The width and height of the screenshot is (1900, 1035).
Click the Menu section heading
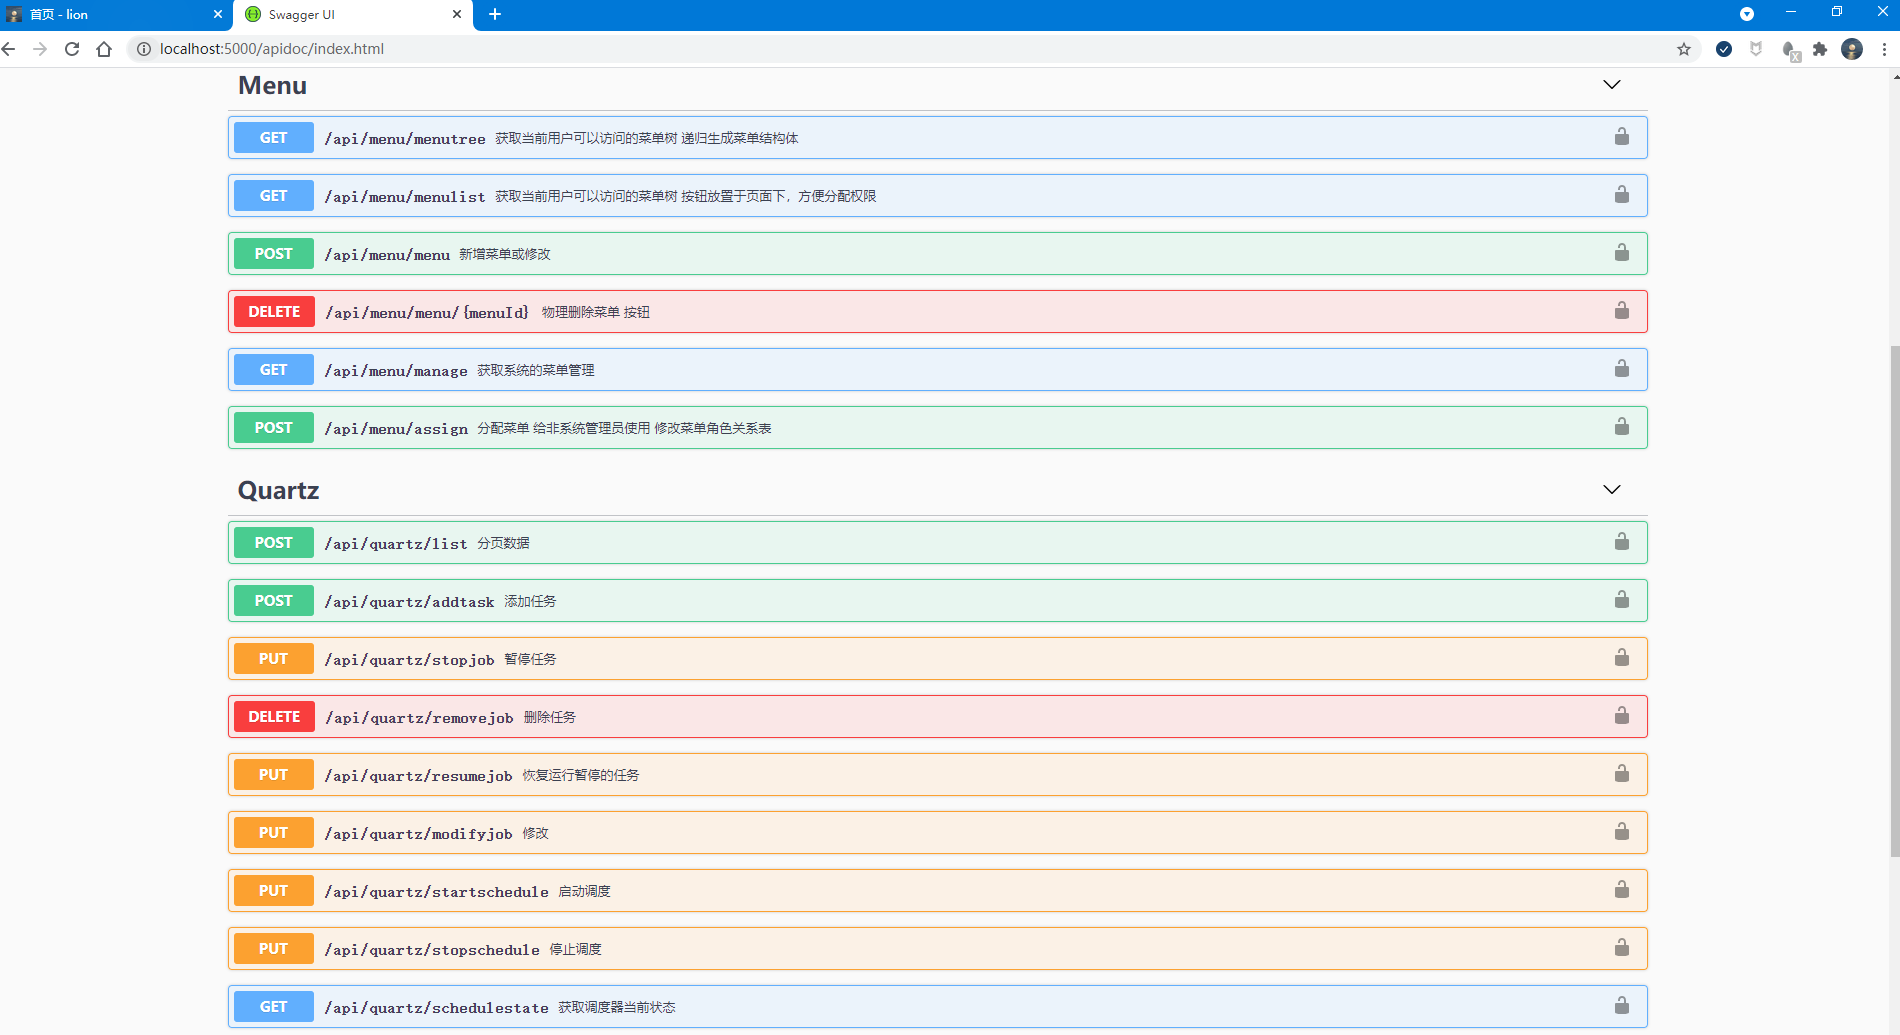[x=272, y=86]
